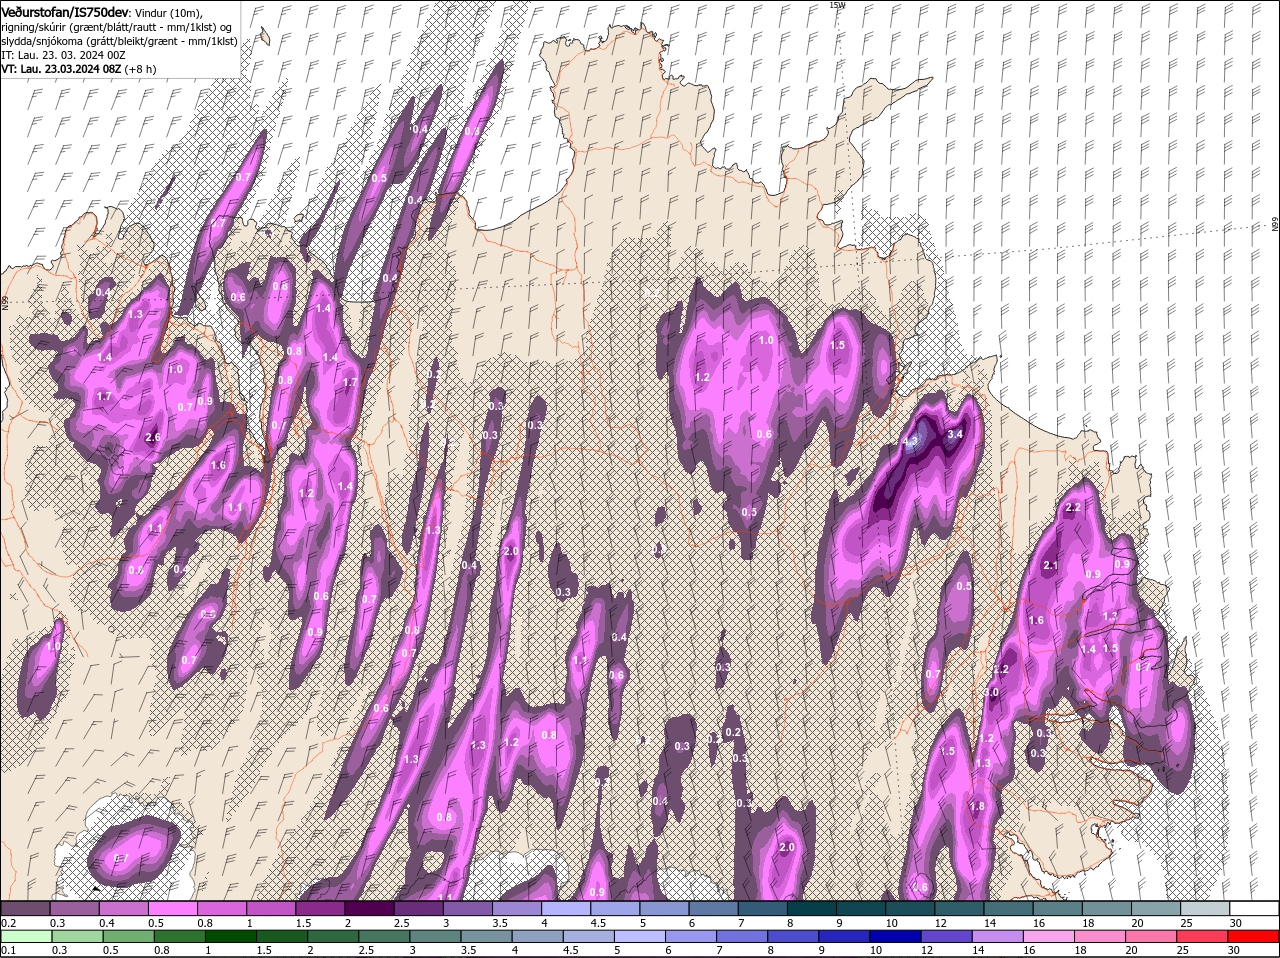1280x958 pixels.
Task: Pick the snow legend swatch between 4 and 4.5
Action: [x=566, y=908]
